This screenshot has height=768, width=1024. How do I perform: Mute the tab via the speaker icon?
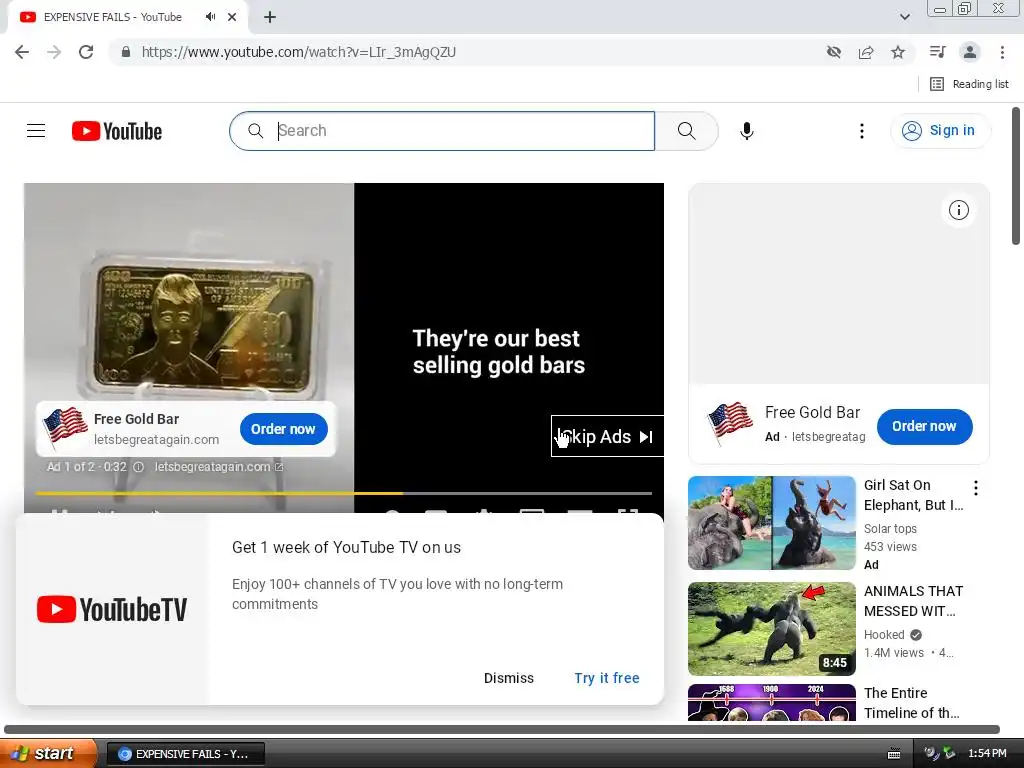(210, 17)
